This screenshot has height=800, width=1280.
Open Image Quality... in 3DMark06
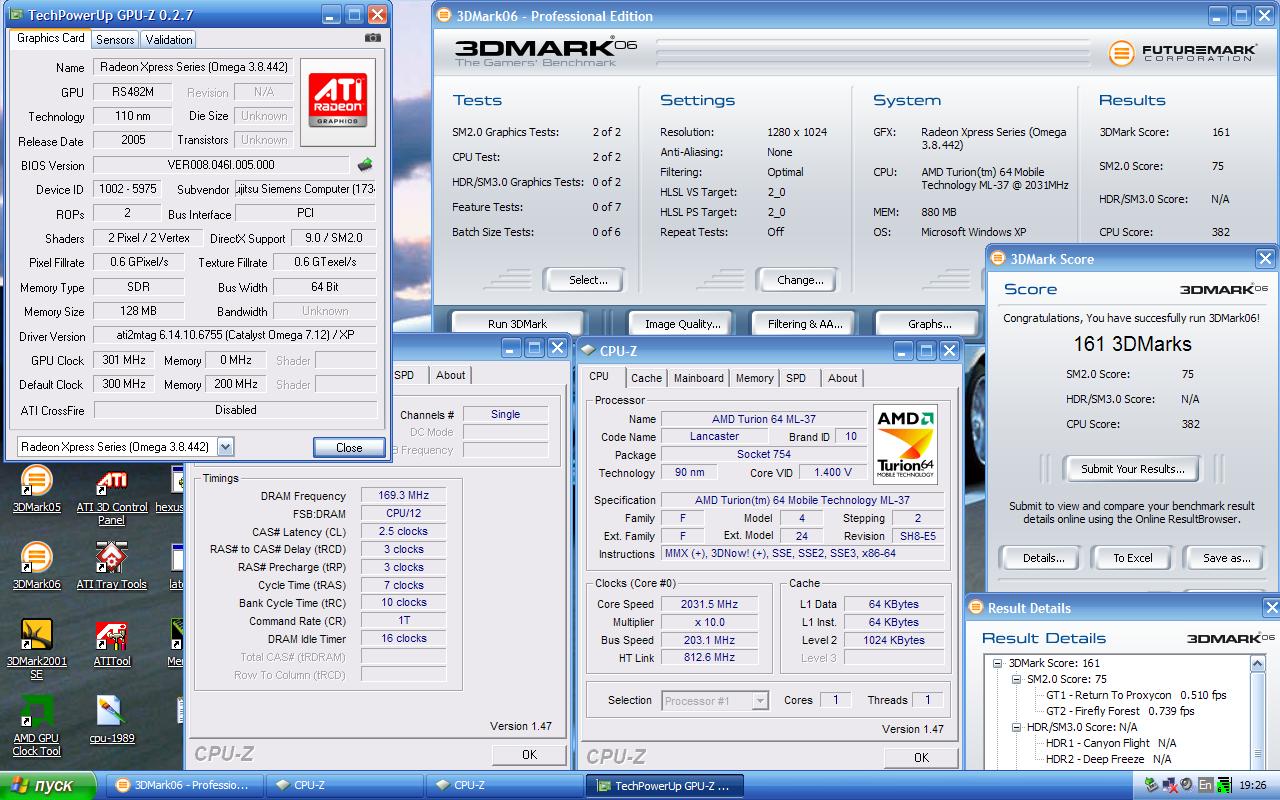click(x=682, y=324)
